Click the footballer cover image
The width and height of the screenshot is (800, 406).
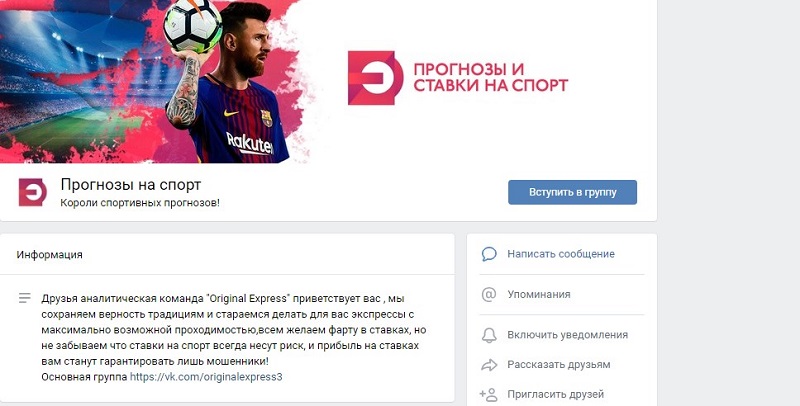tap(153, 82)
